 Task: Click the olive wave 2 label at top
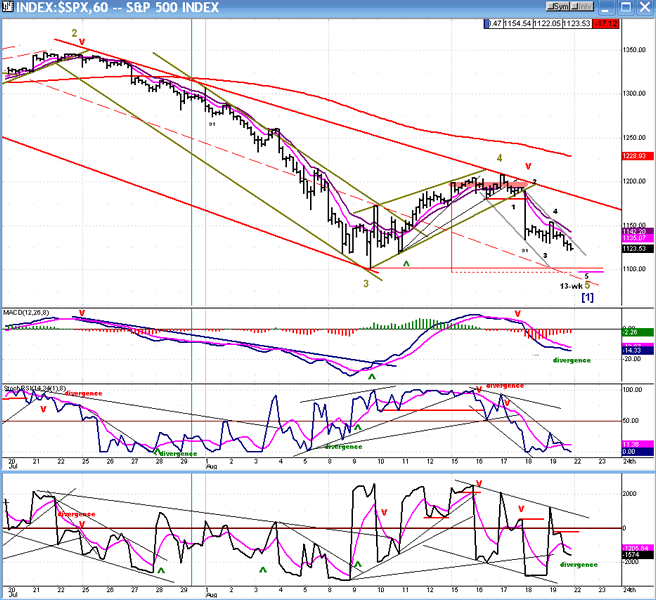(x=74, y=33)
